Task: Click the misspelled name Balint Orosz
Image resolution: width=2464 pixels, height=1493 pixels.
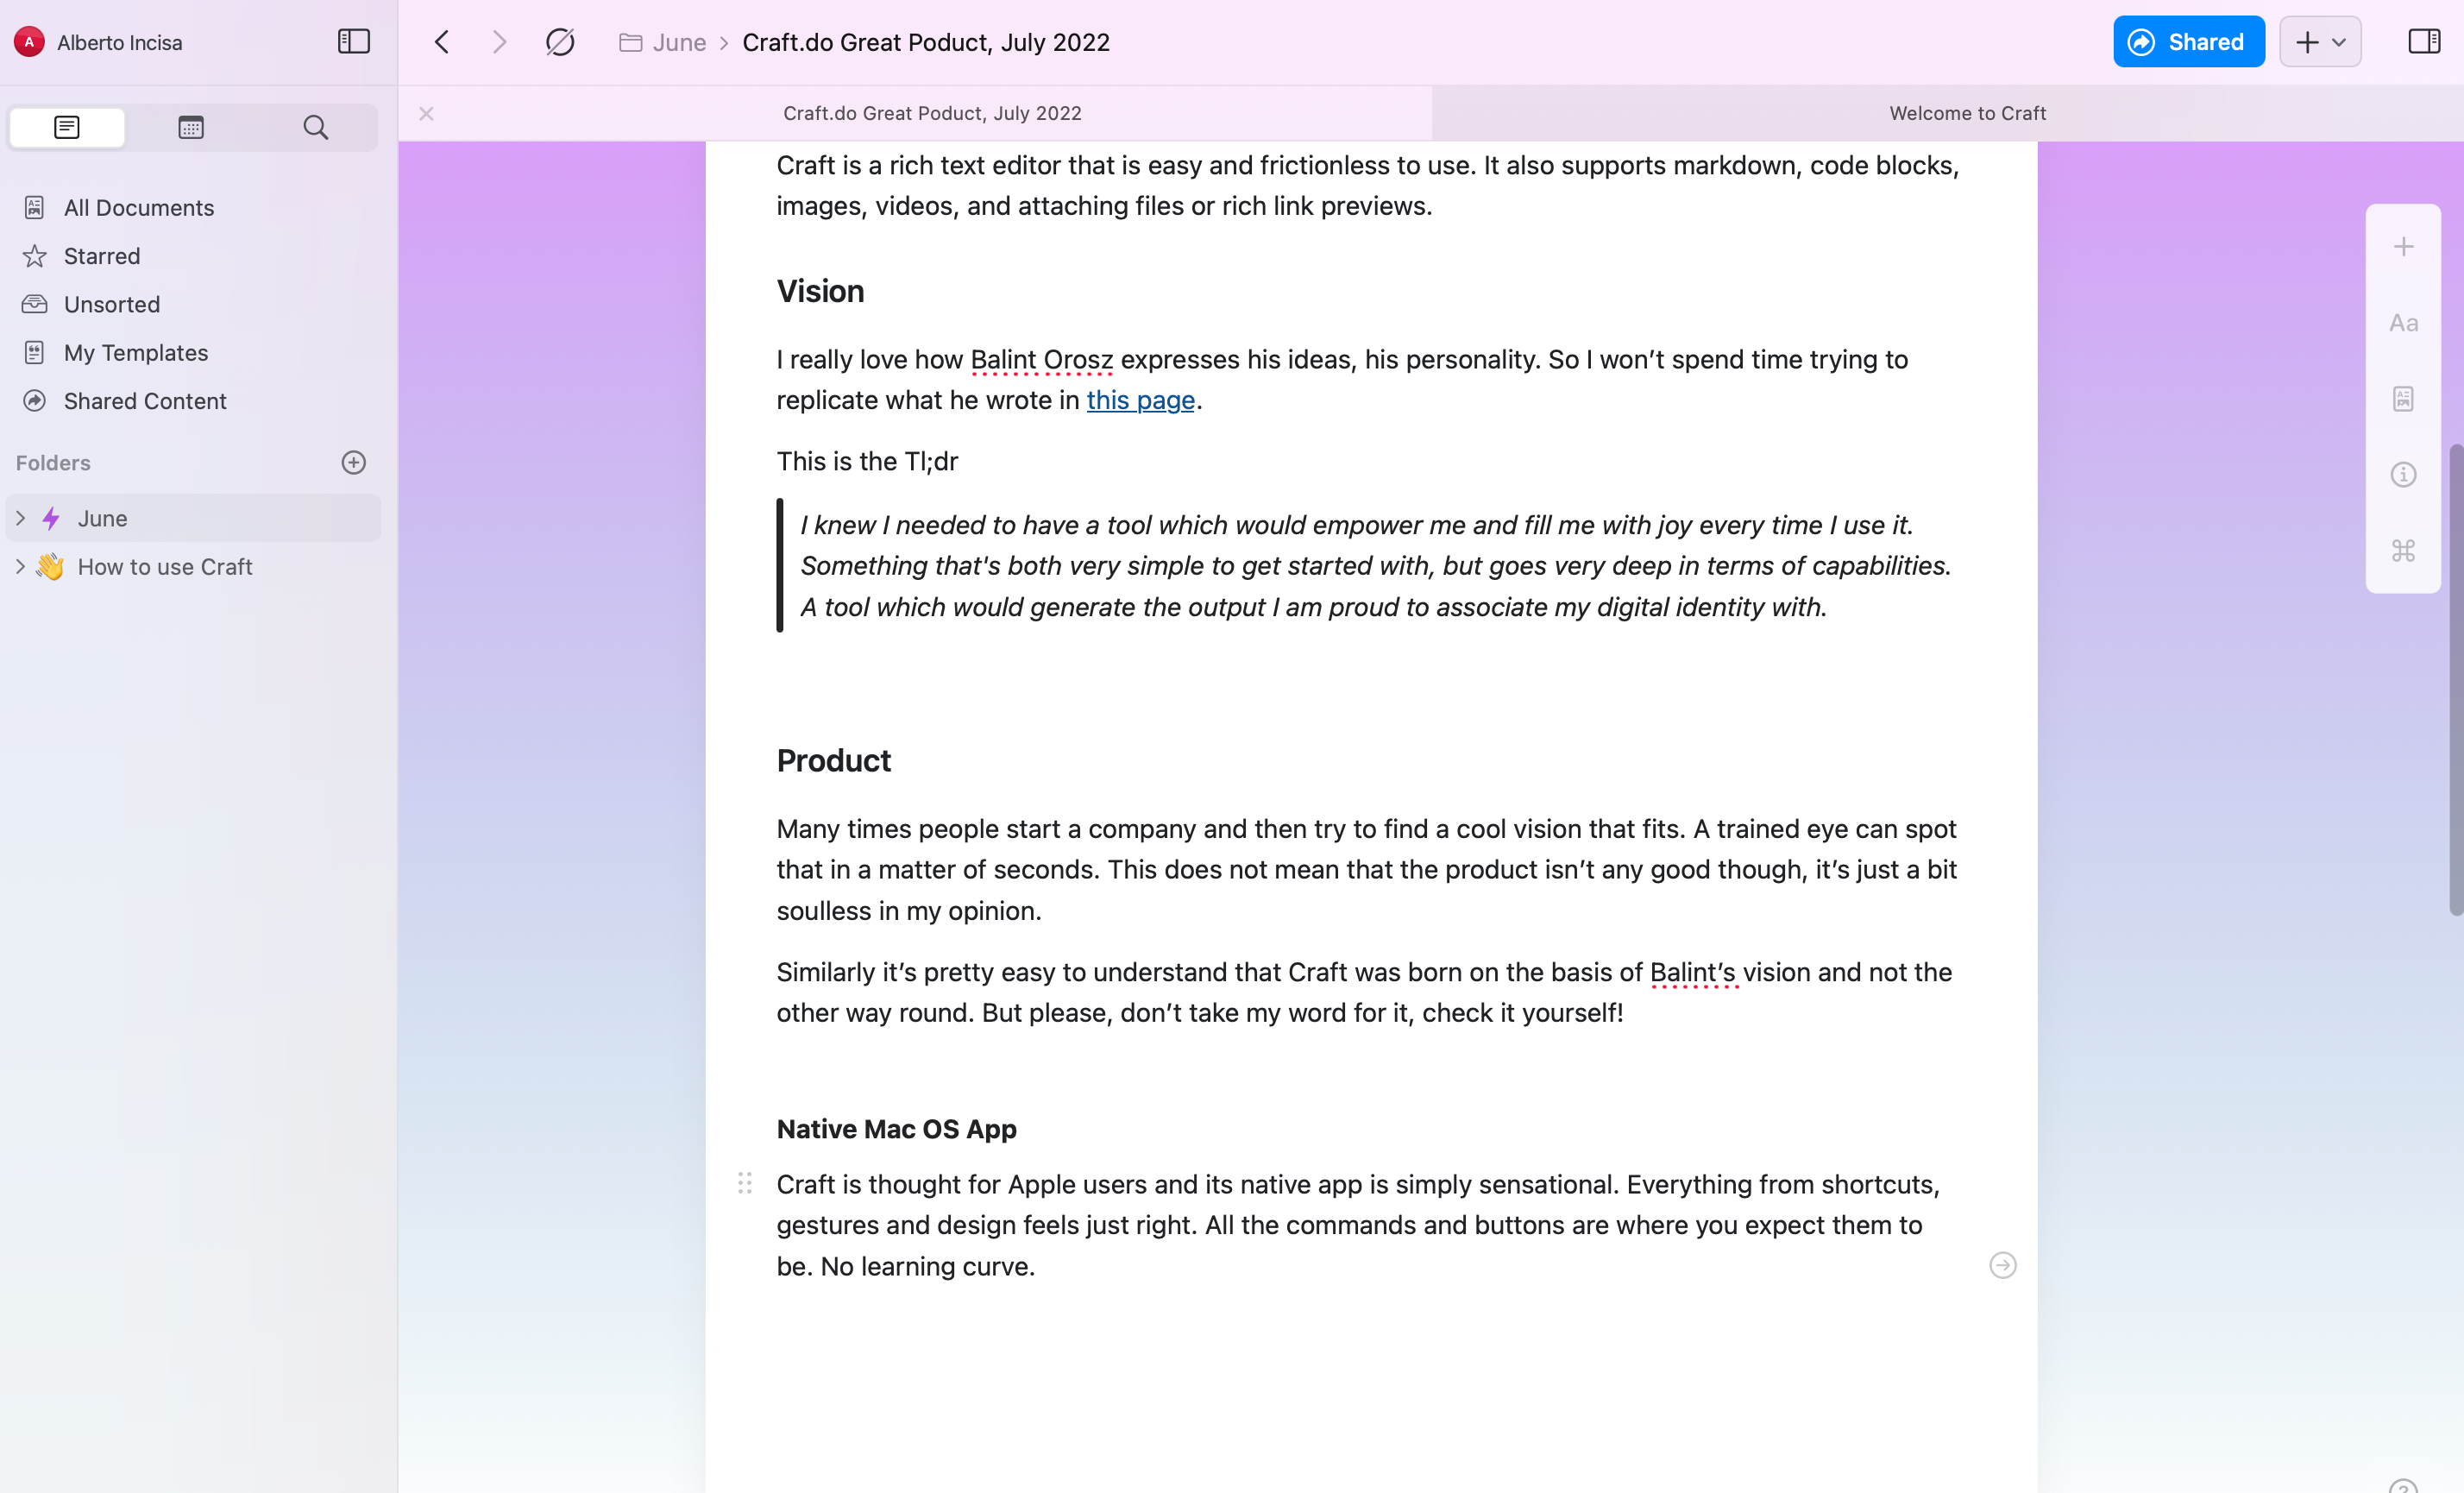Action: 1041,359
